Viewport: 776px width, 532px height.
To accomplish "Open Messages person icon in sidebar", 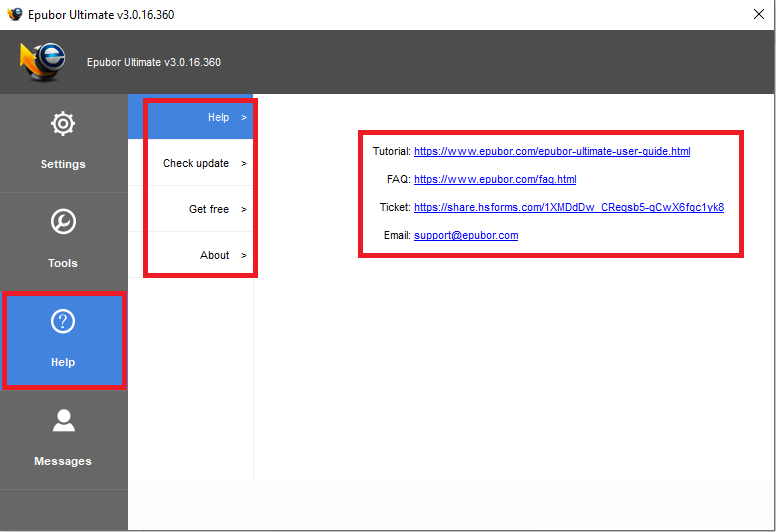I will coord(63,420).
